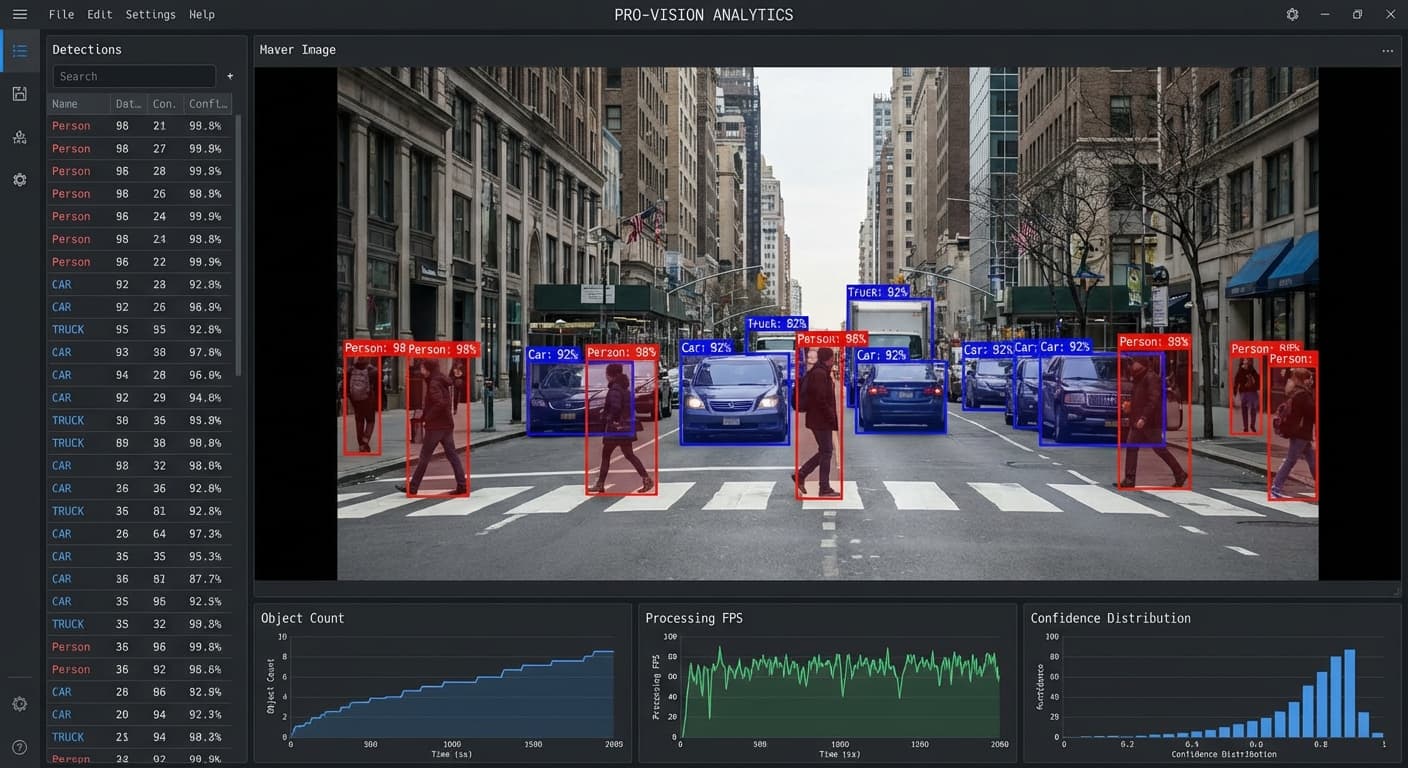Open the Help menu

click(202, 14)
